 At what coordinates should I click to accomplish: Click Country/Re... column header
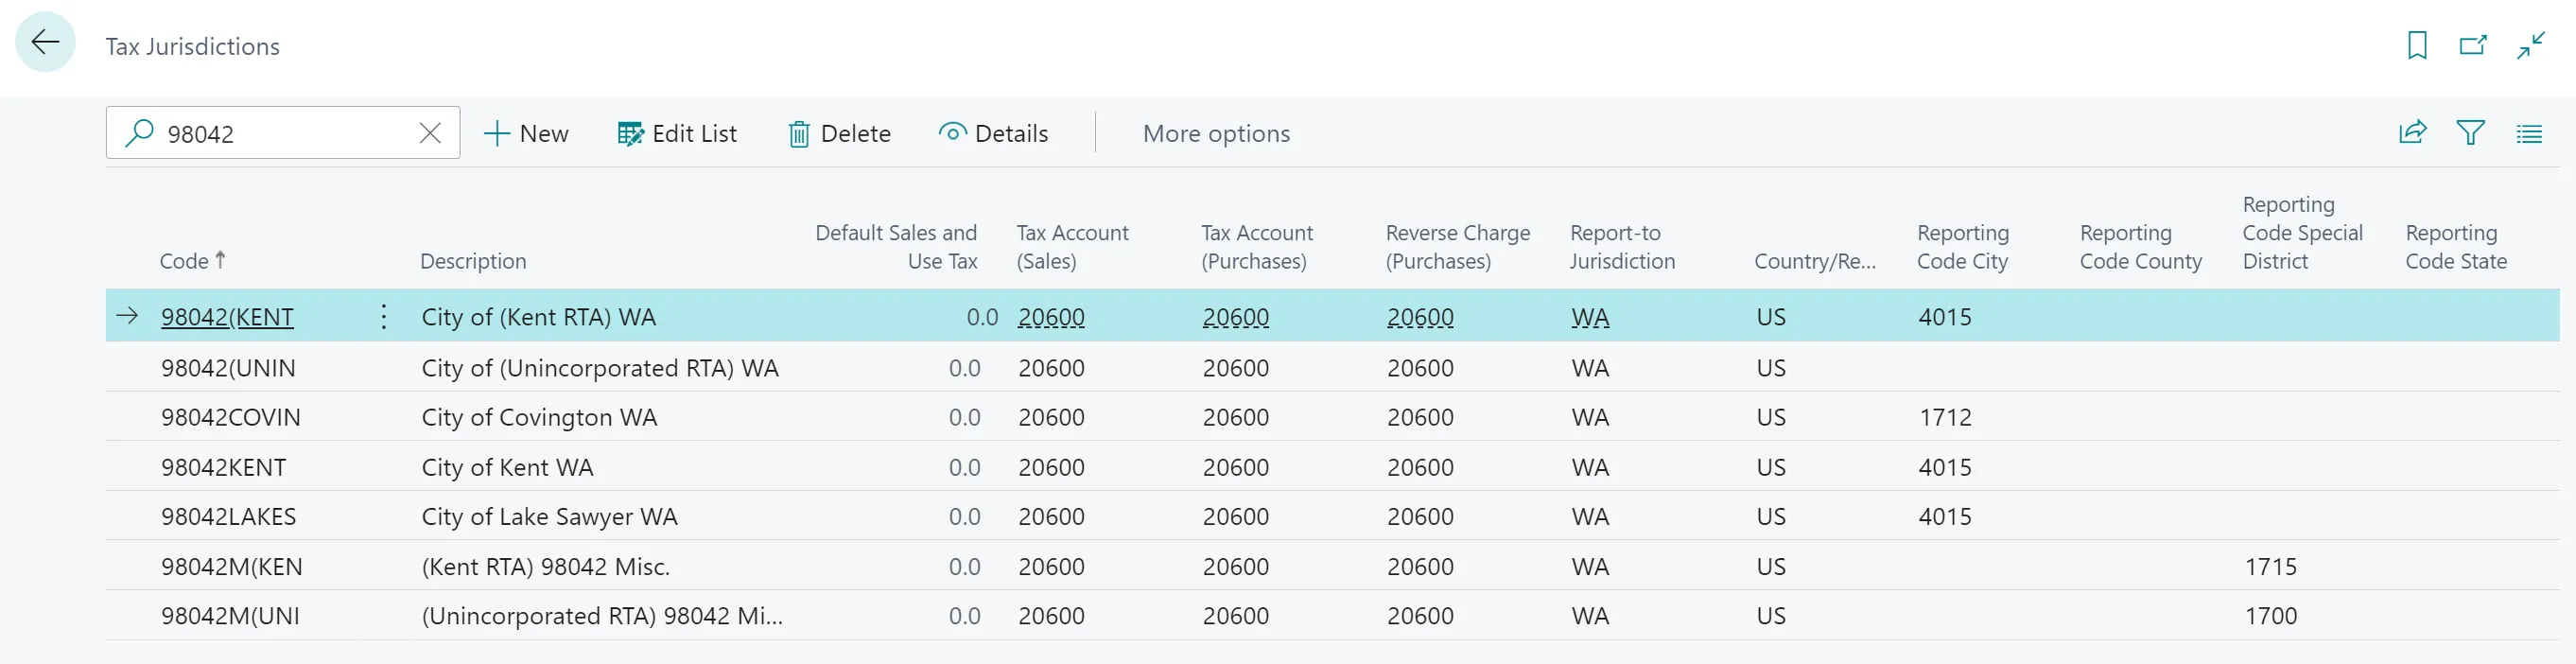(x=1814, y=261)
